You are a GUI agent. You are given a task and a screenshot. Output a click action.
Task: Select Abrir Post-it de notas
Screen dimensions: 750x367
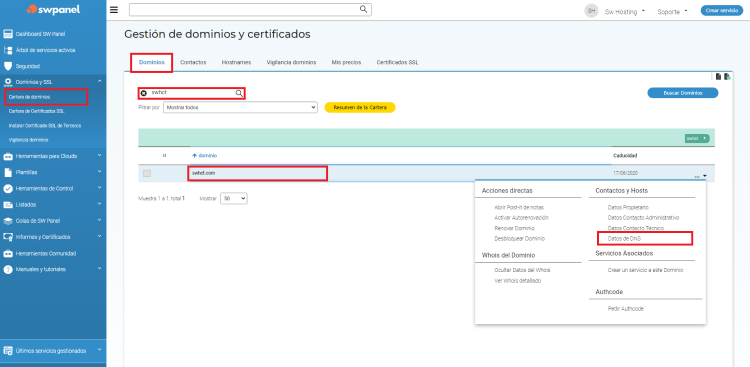[519, 208]
